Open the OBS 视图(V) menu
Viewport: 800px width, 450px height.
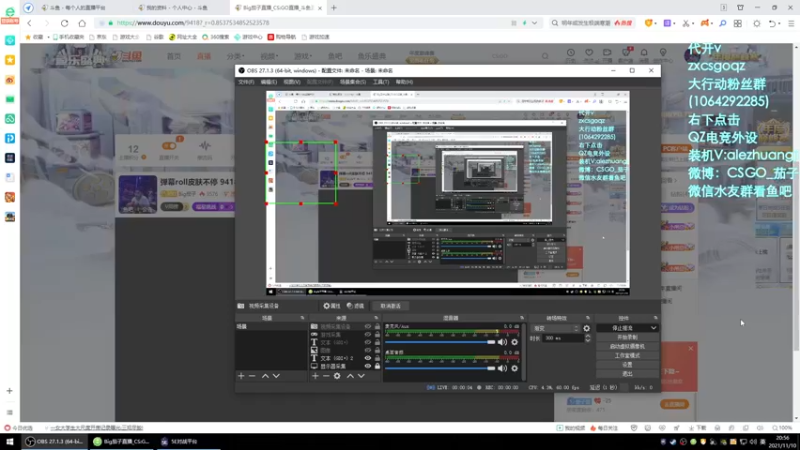point(292,82)
